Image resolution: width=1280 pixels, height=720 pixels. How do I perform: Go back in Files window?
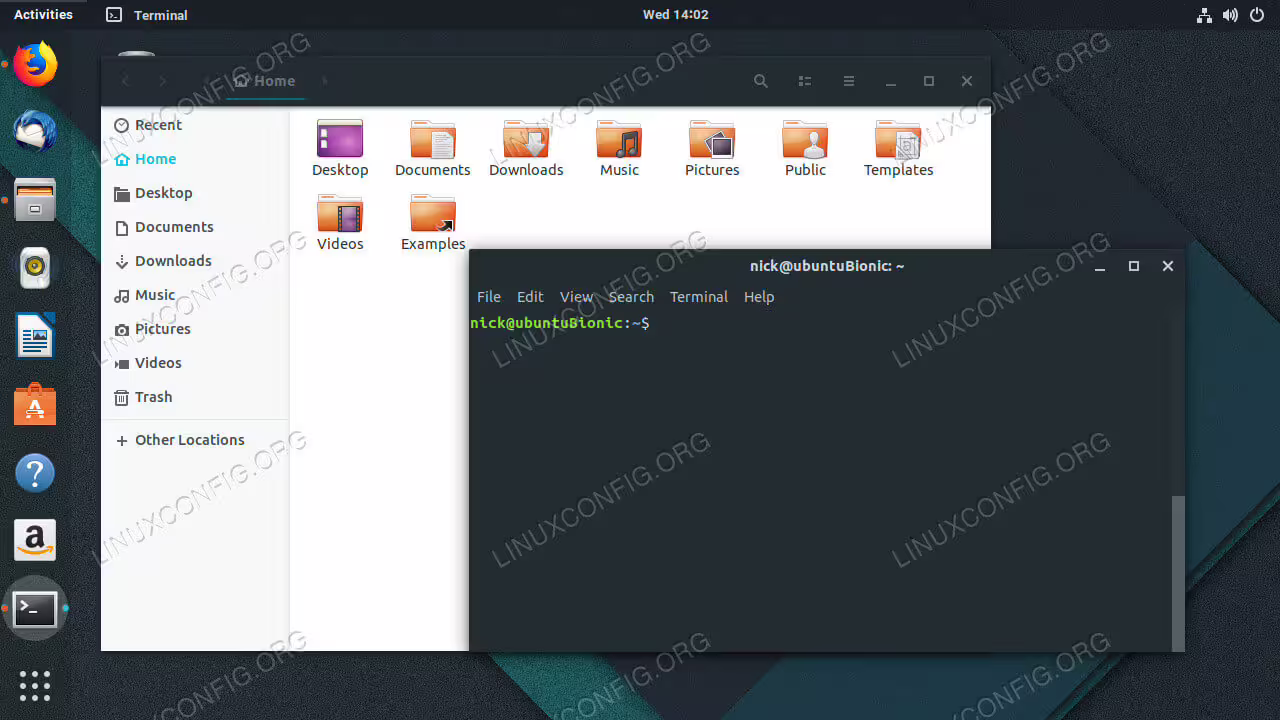point(126,81)
